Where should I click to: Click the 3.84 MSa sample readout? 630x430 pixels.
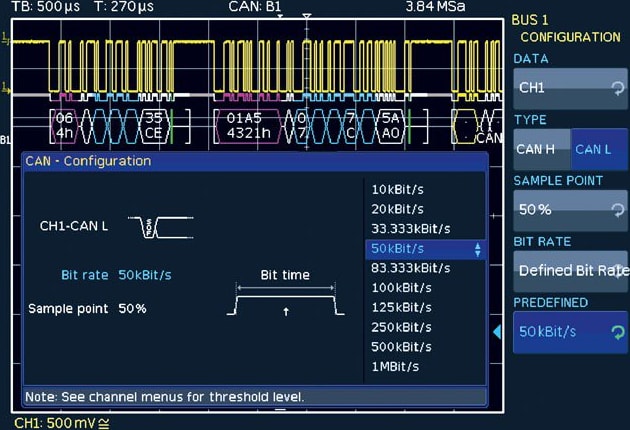click(x=436, y=6)
